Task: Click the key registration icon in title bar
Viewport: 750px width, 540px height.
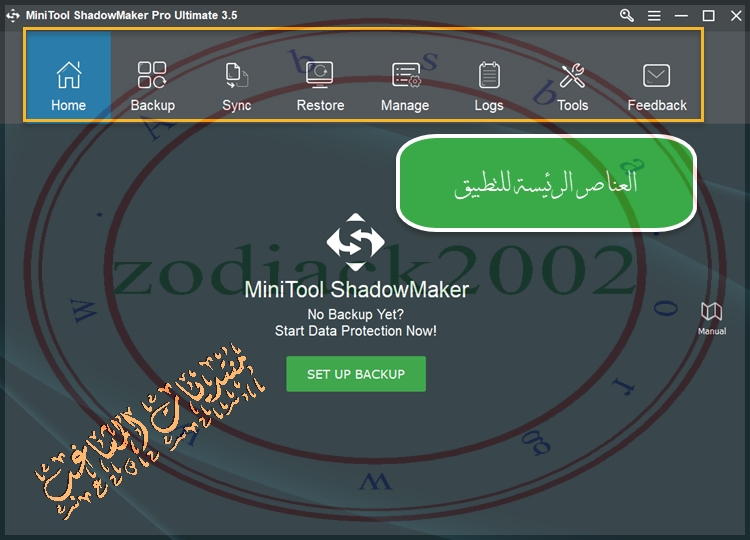Action: coord(627,15)
